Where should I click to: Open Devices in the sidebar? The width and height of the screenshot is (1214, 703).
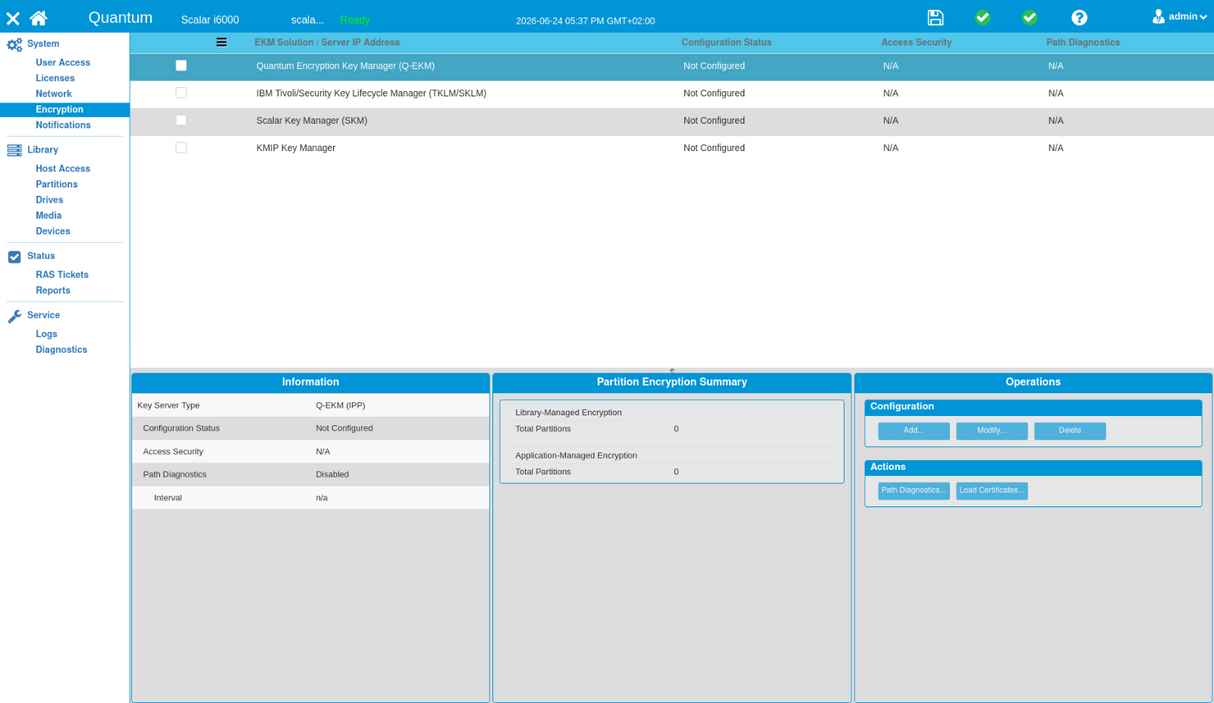[53, 231]
